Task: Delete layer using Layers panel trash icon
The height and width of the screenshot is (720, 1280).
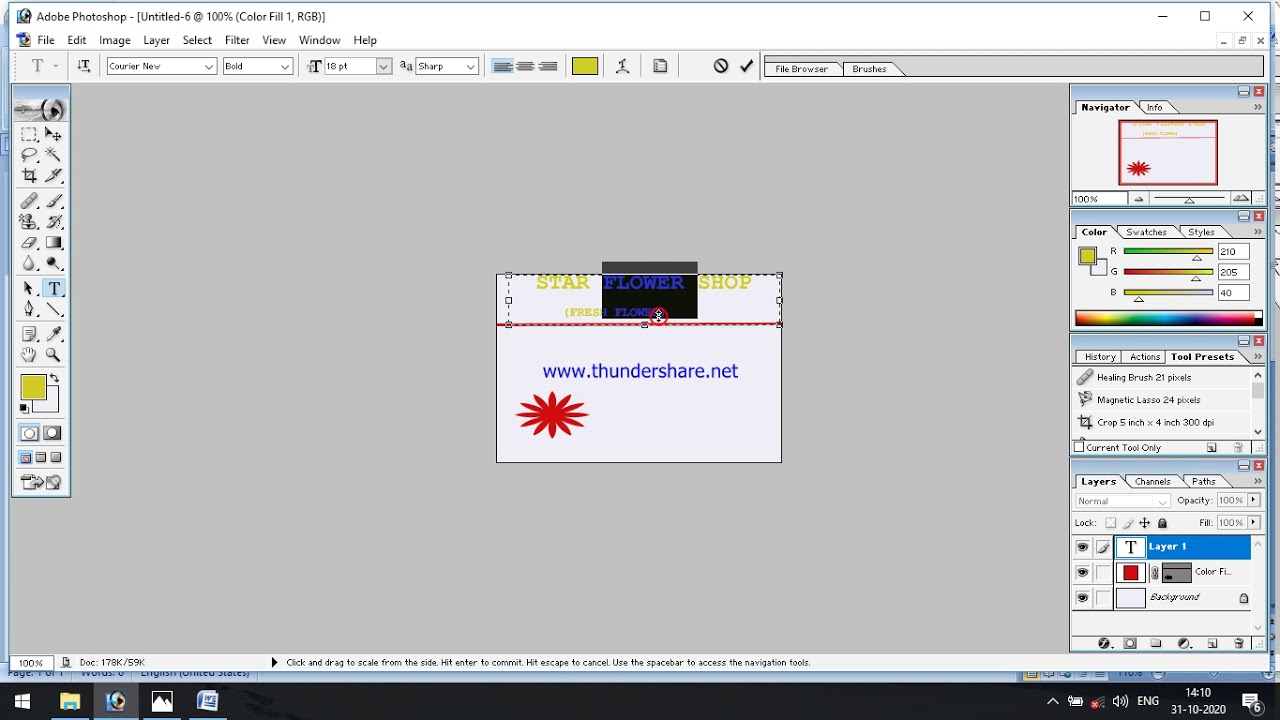Action: [1239, 643]
